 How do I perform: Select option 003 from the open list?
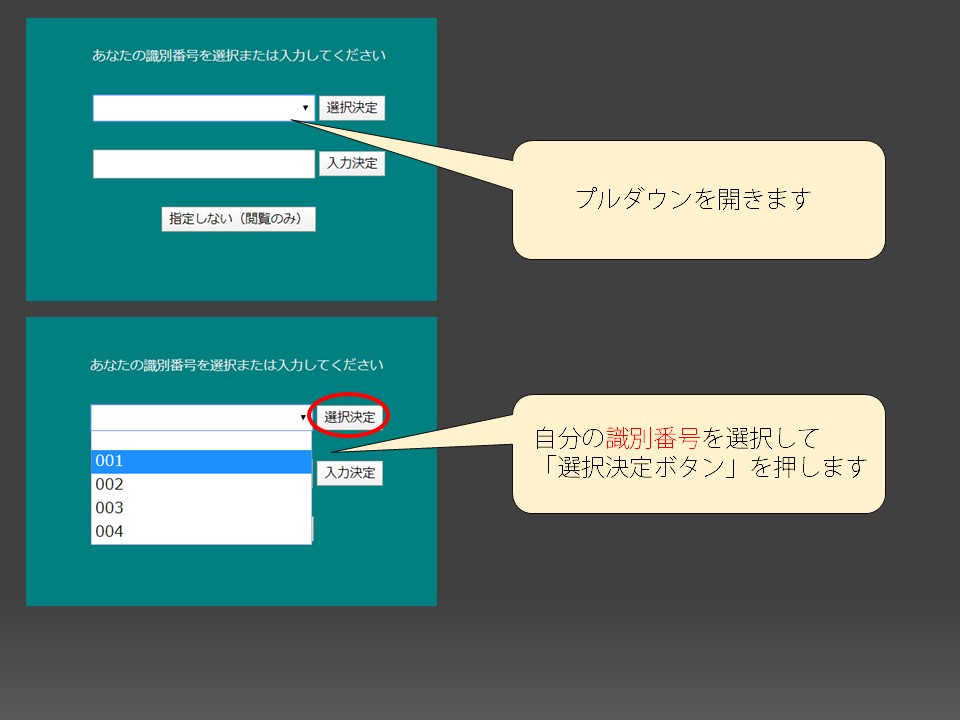200,507
